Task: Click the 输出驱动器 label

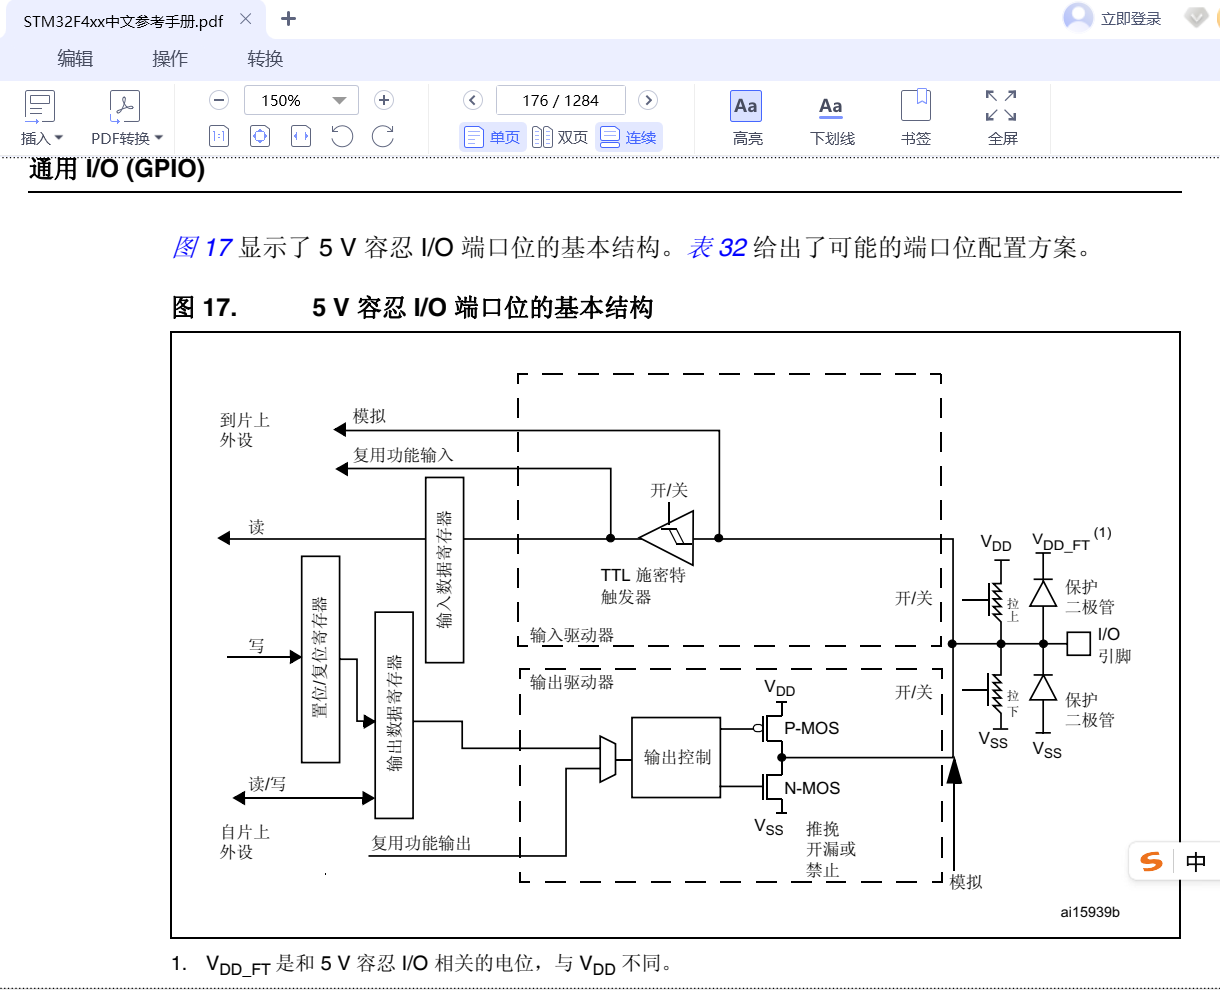Action: click(572, 682)
